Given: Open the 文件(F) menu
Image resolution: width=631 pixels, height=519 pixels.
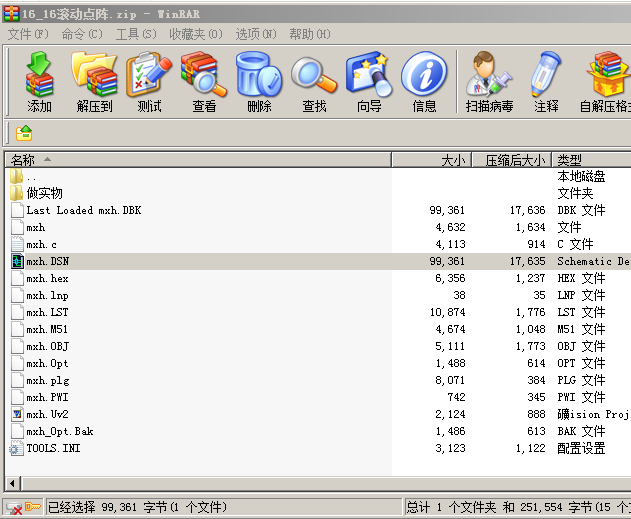Looking at the screenshot, I should [x=28, y=34].
